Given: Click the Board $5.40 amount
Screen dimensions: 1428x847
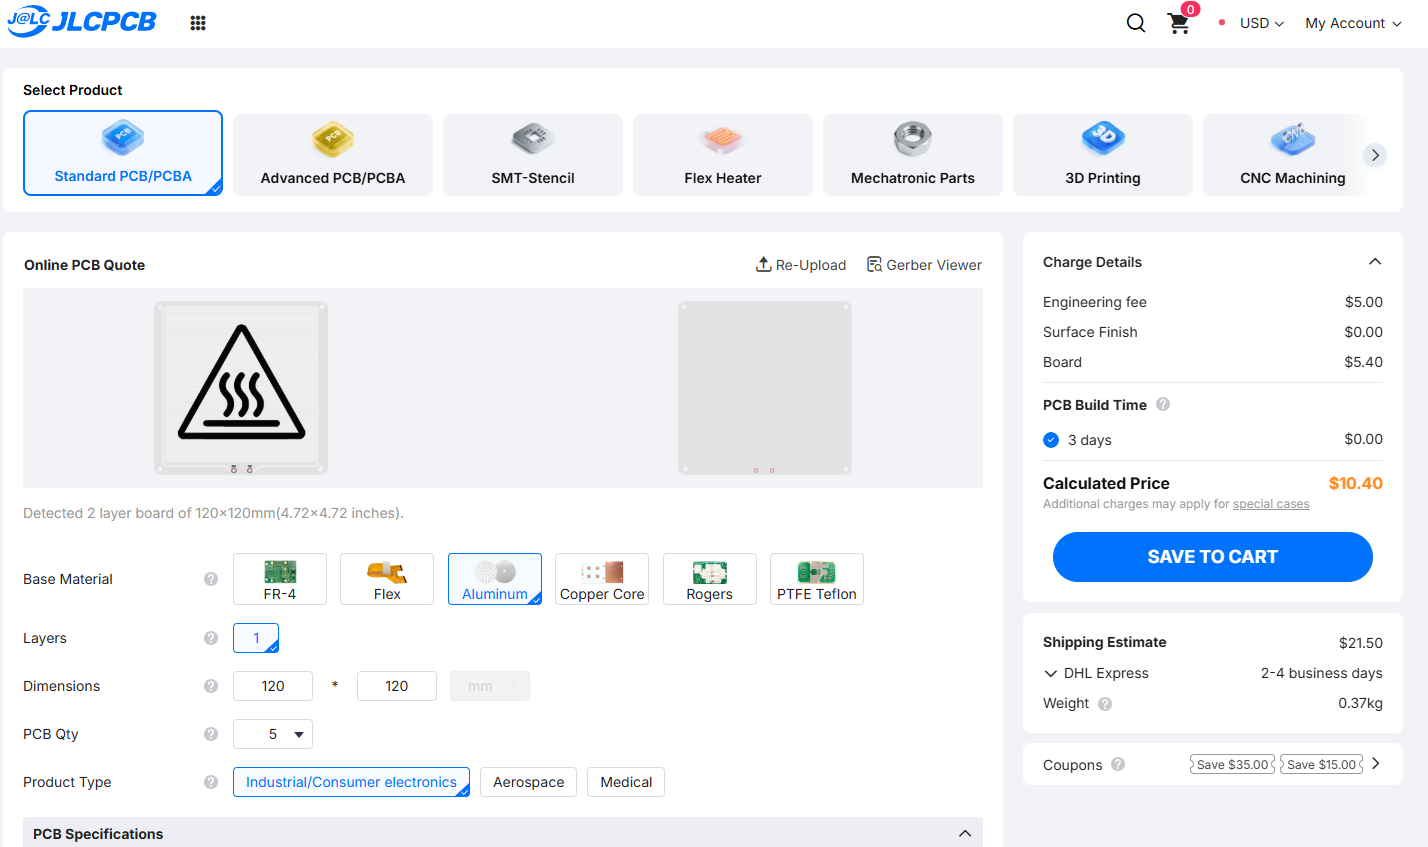Looking at the screenshot, I should (1364, 362).
